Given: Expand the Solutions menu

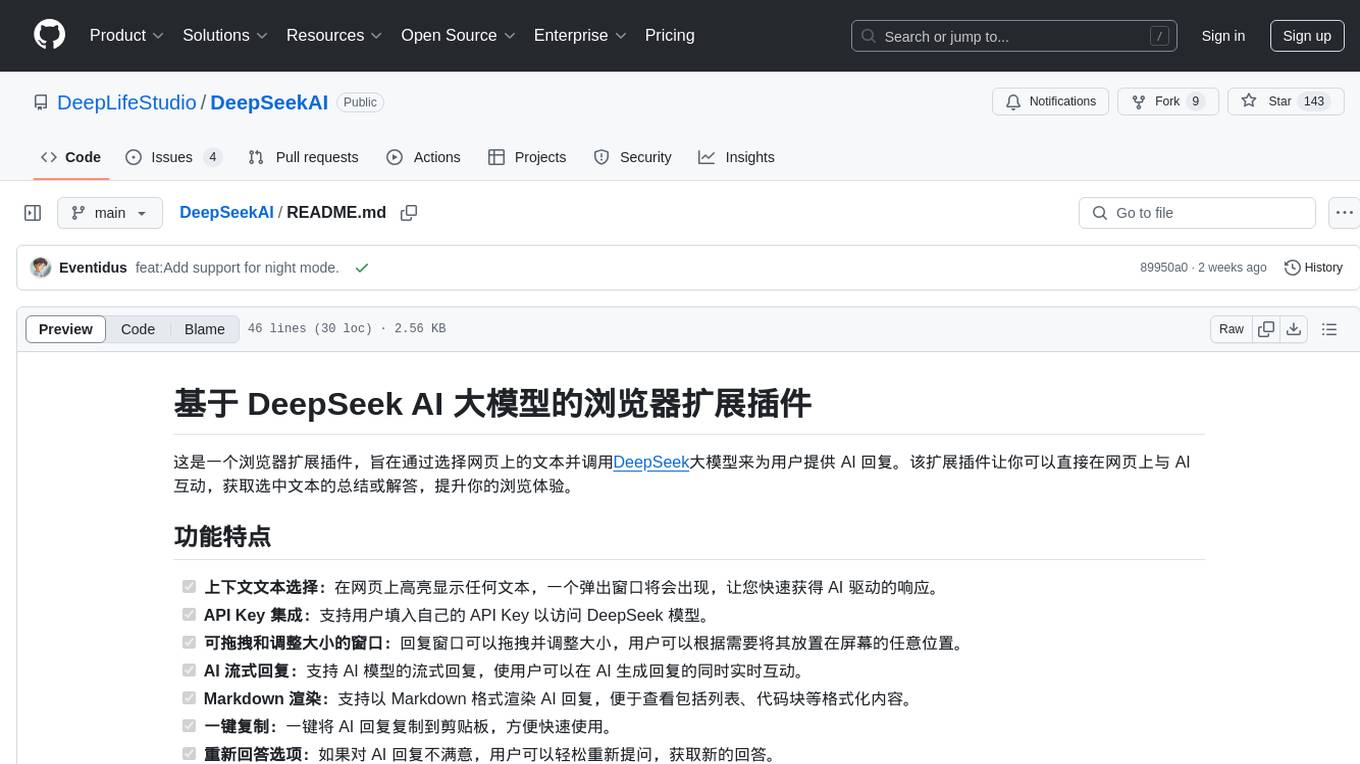Looking at the screenshot, I should click(x=225, y=35).
